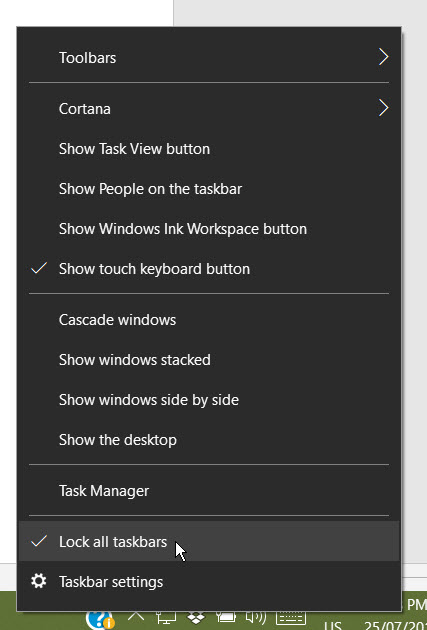Click the network monitor tray icon

[166, 618]
